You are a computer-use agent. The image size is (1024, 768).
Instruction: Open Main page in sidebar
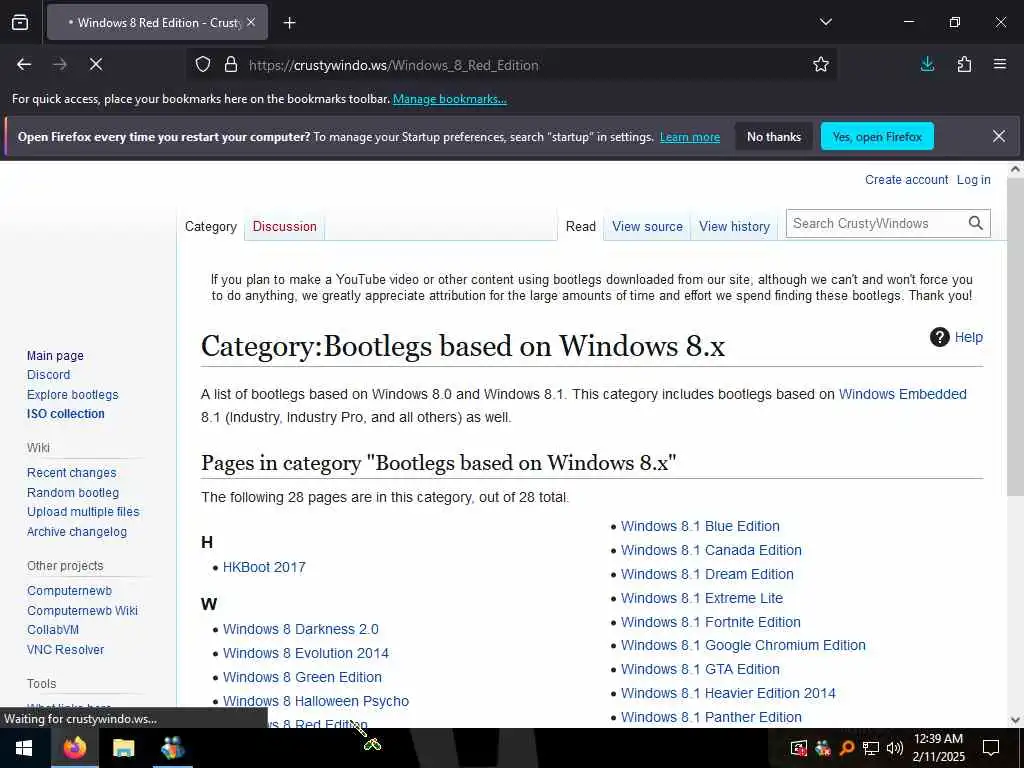(56, 356)
